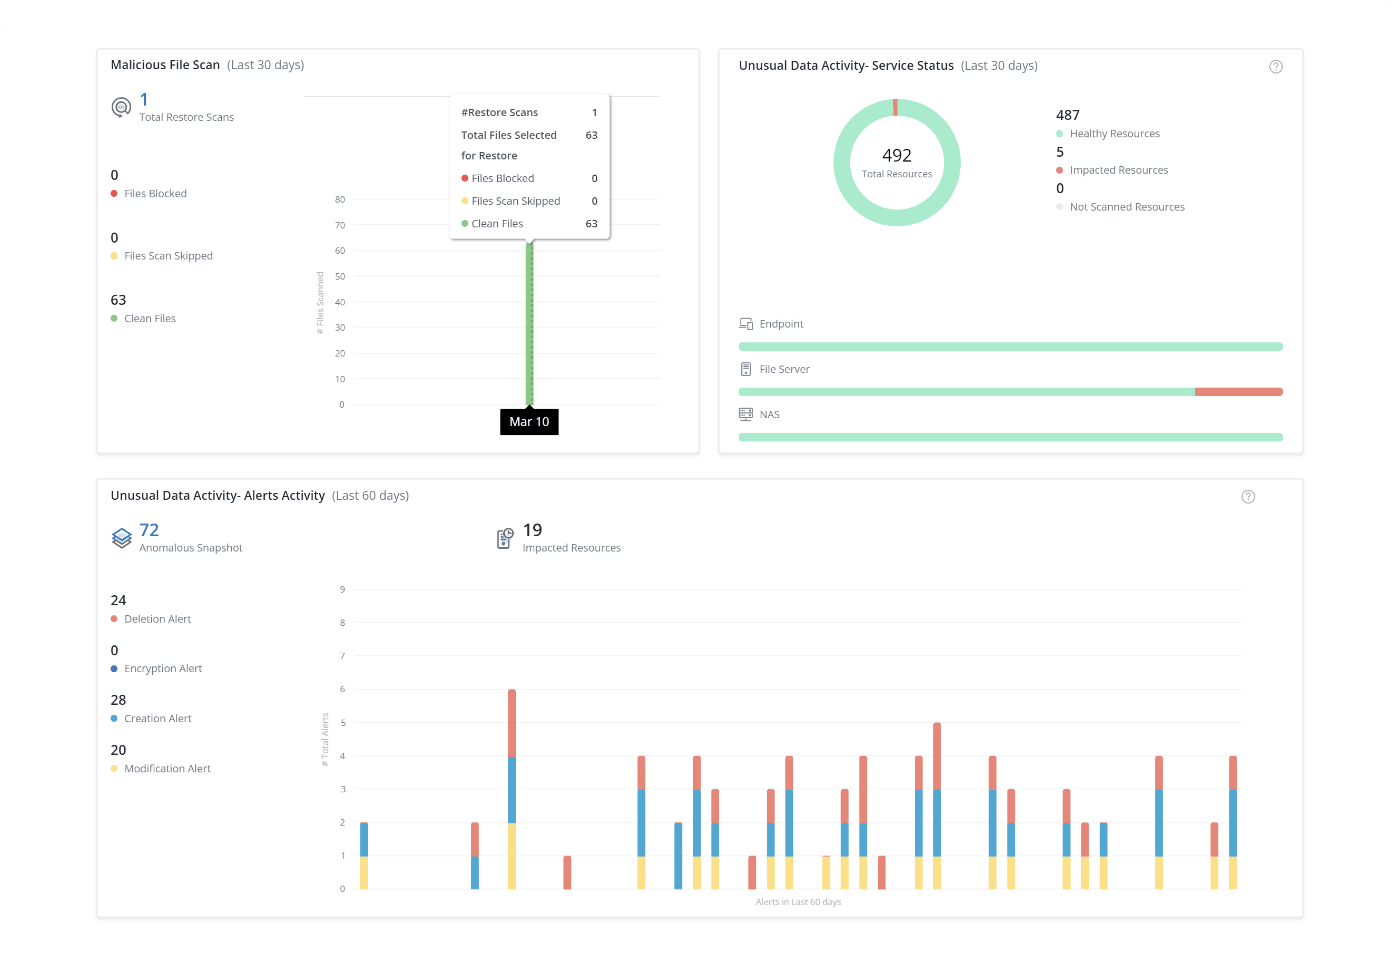Click the NAS storage icon
Viewport: 1400px width, 966px height.
click(x=746, y=414)
